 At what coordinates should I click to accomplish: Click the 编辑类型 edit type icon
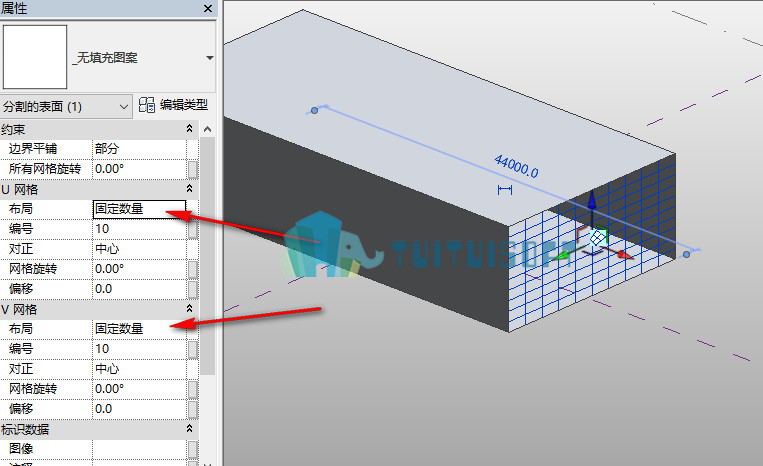click(x=146, y=105)
